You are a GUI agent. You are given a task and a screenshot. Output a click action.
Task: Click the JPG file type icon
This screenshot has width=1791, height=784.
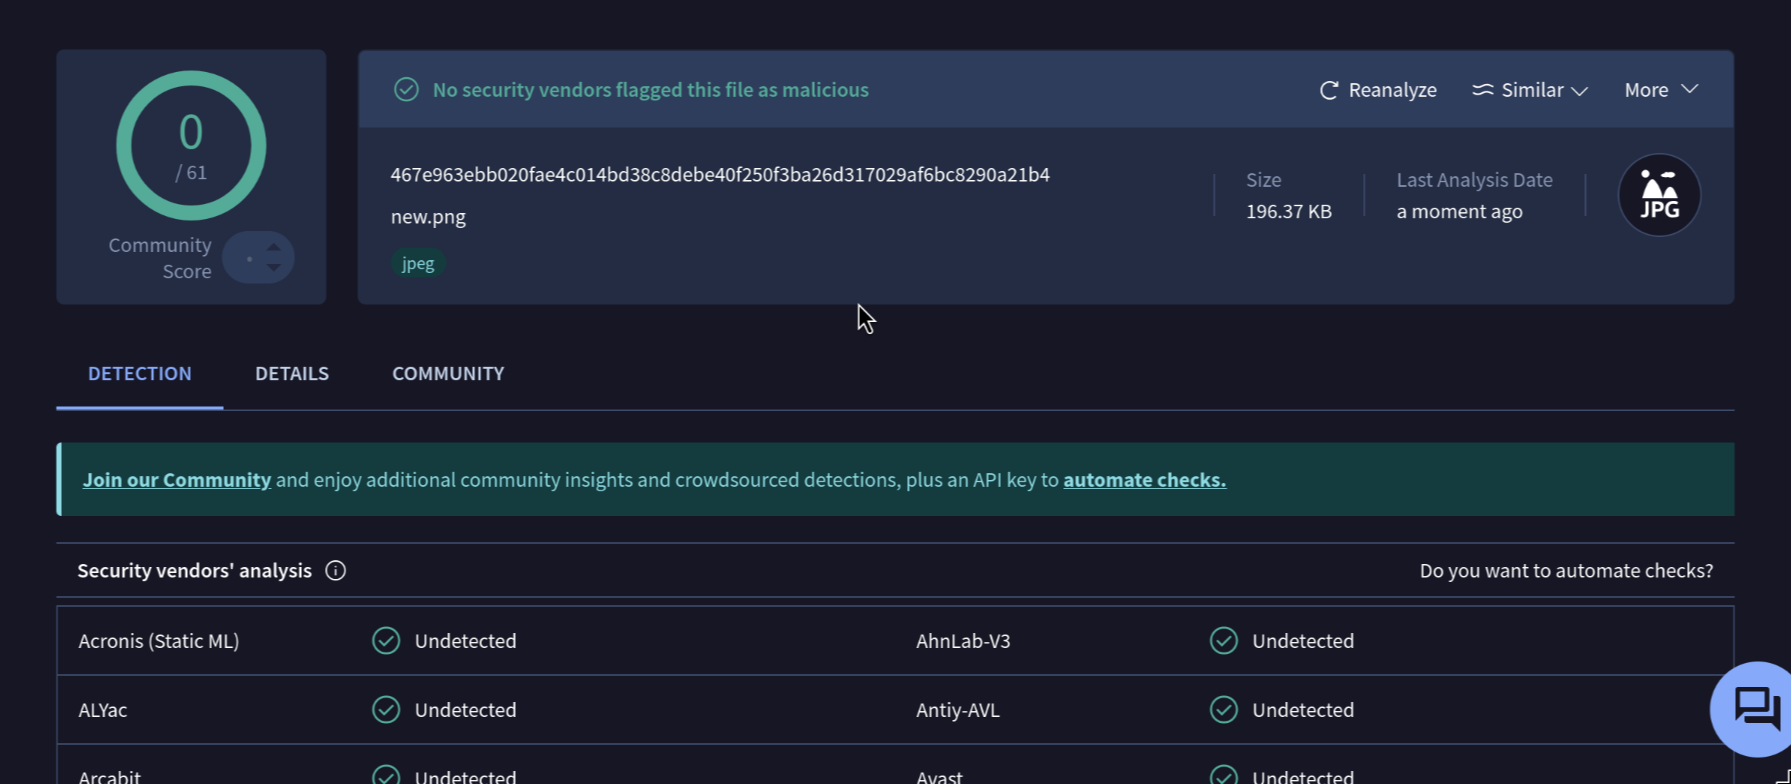tap(1658, 195)
